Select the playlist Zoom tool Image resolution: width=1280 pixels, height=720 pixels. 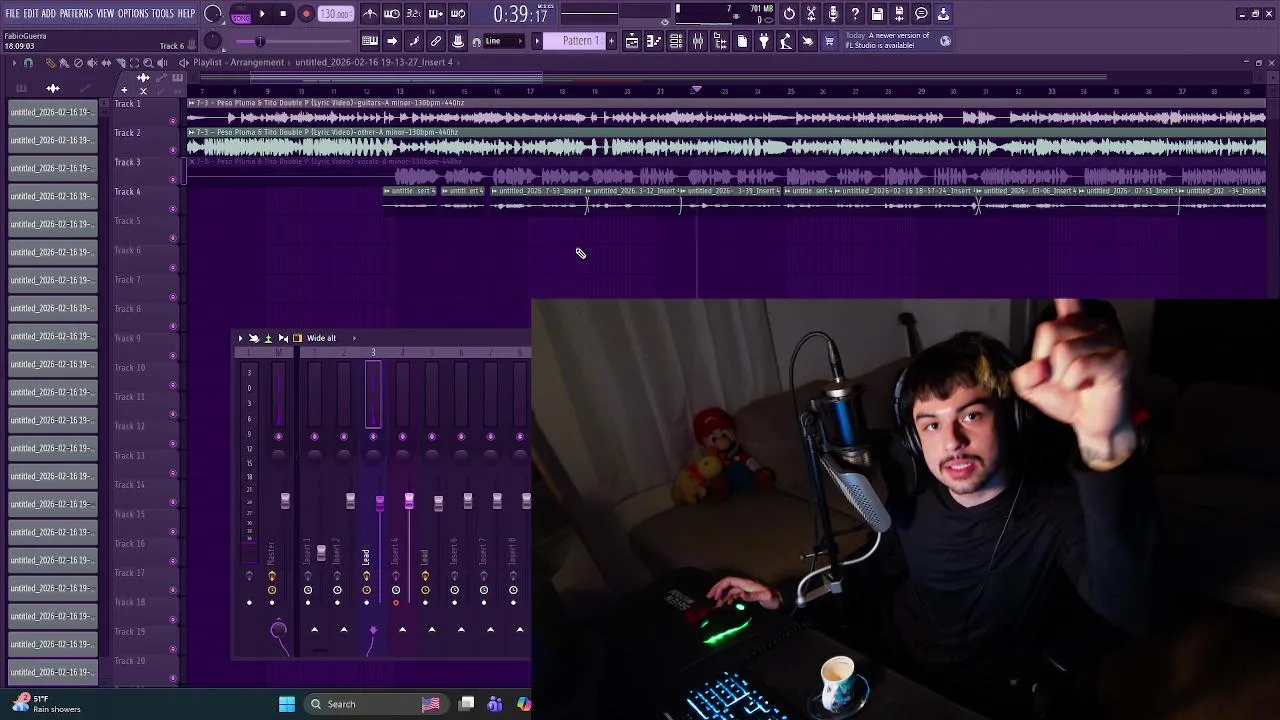click(x=149, y=63)
